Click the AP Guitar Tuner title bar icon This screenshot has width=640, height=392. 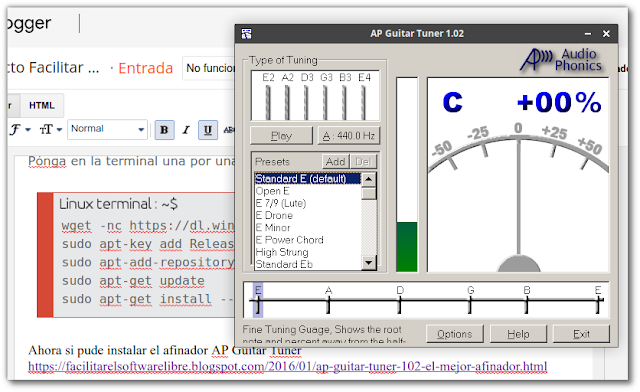click(246, 33)
